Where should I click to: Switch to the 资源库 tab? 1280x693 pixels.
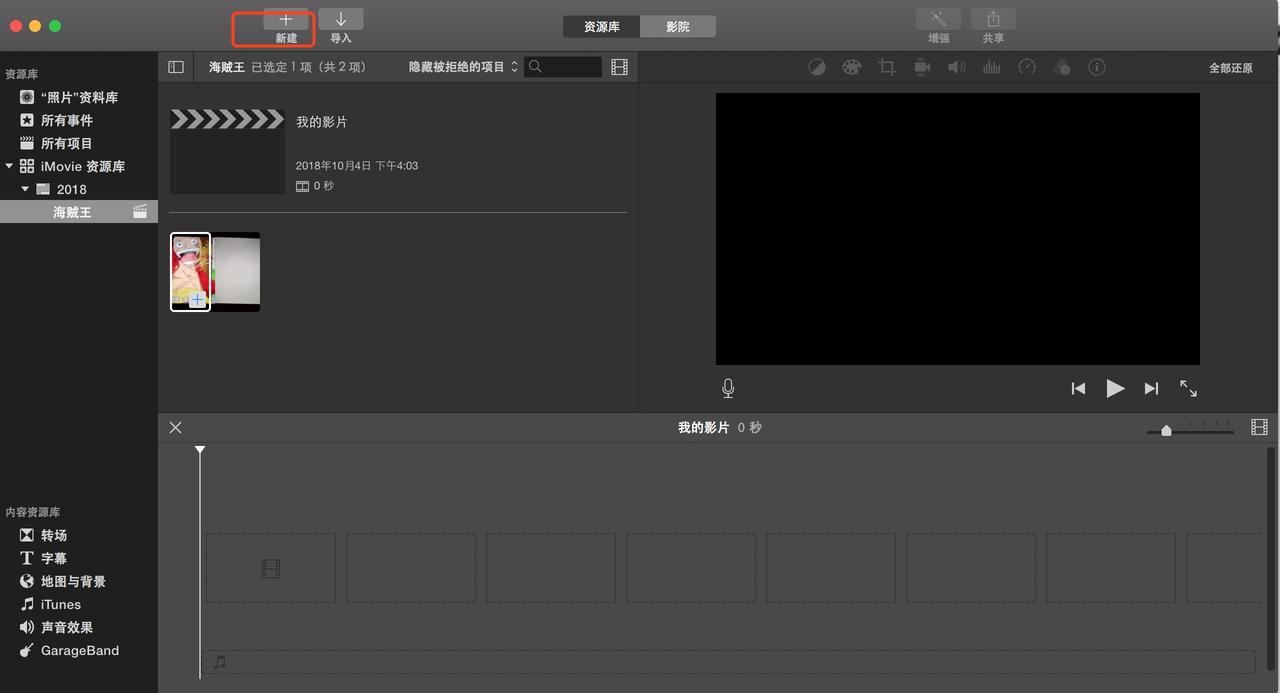[x=602, y=27]
